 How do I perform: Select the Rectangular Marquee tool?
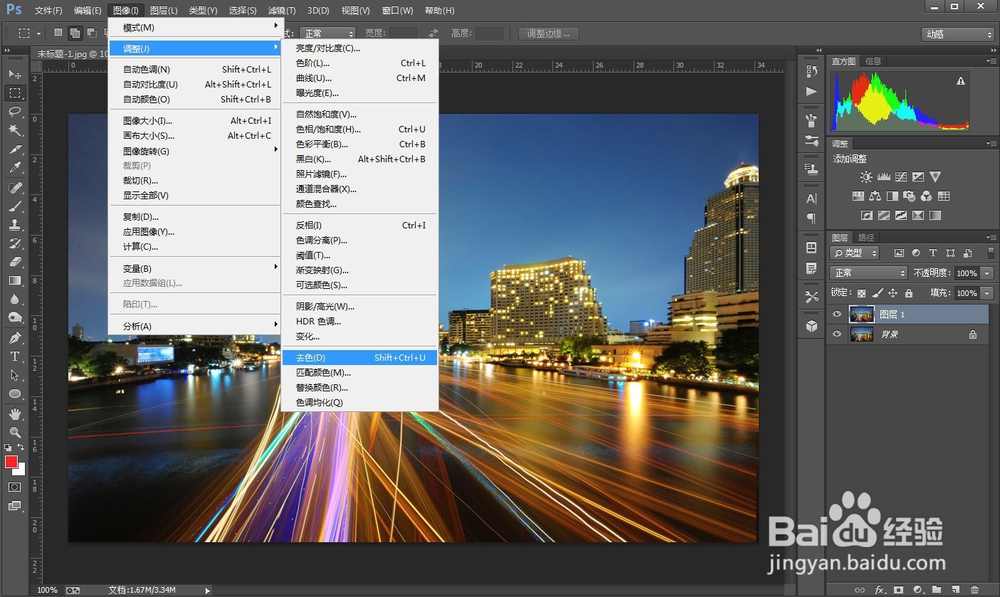click(15, 93)
